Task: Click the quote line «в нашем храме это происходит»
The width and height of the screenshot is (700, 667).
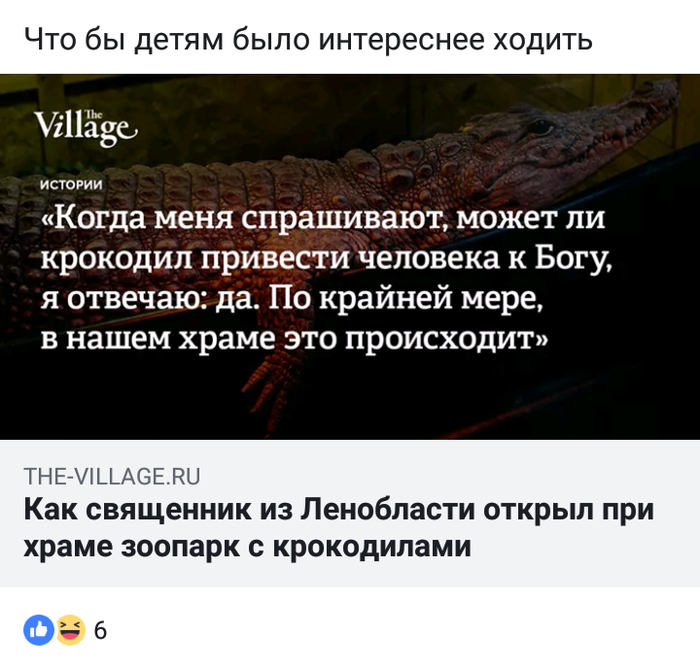Action: [x=294, y=338]
